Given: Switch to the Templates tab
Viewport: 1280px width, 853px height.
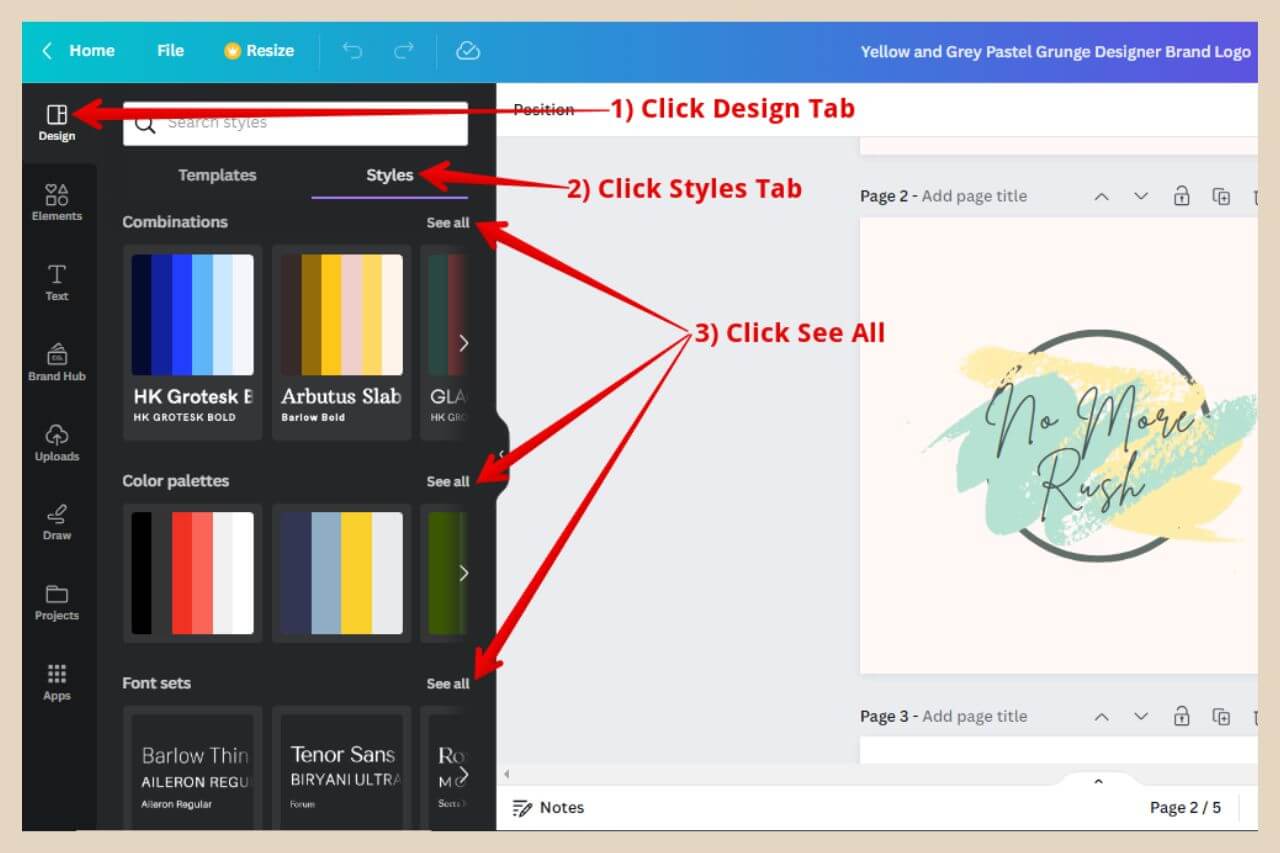Looking at the screenshot, I should pos(217,175).
